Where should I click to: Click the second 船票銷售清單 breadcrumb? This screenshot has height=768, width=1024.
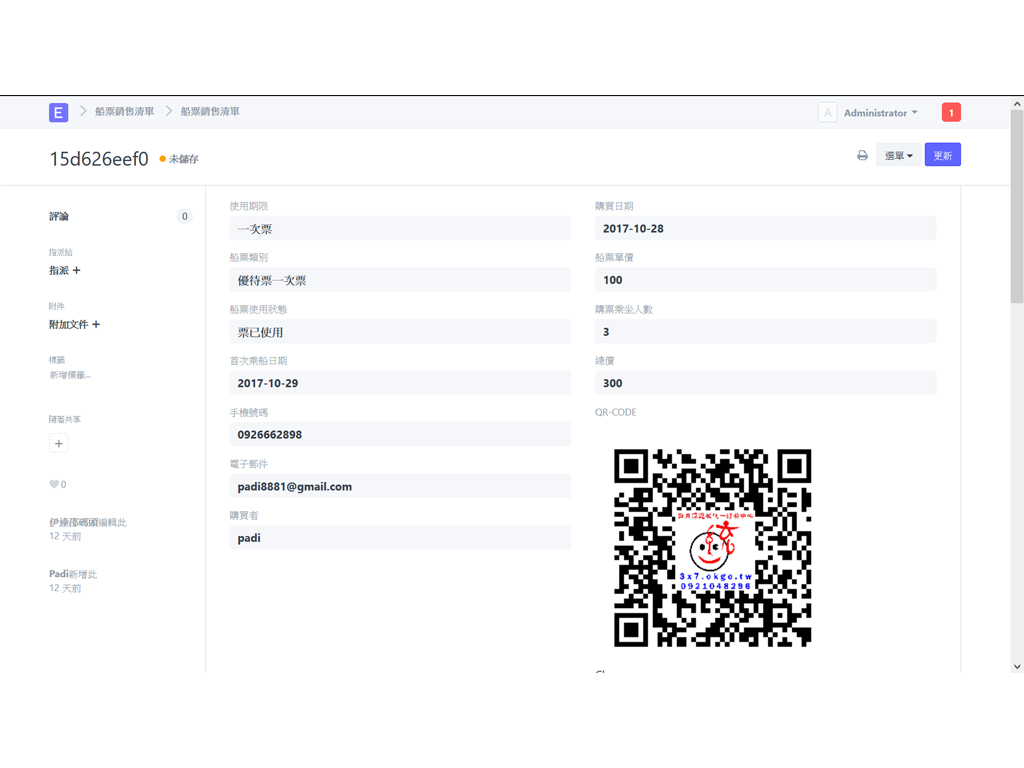click(210, 112)
